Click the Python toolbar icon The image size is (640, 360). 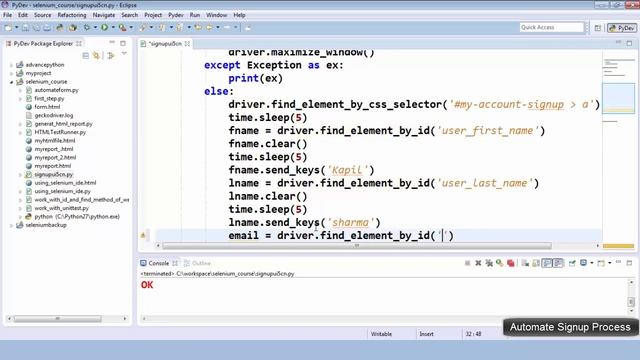[60, 27]
